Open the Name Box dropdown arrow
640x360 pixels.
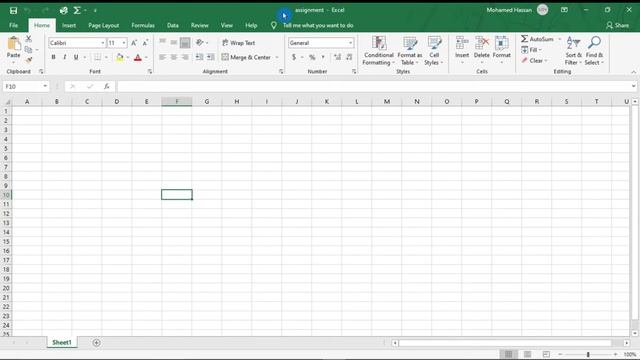click(45, 86)
